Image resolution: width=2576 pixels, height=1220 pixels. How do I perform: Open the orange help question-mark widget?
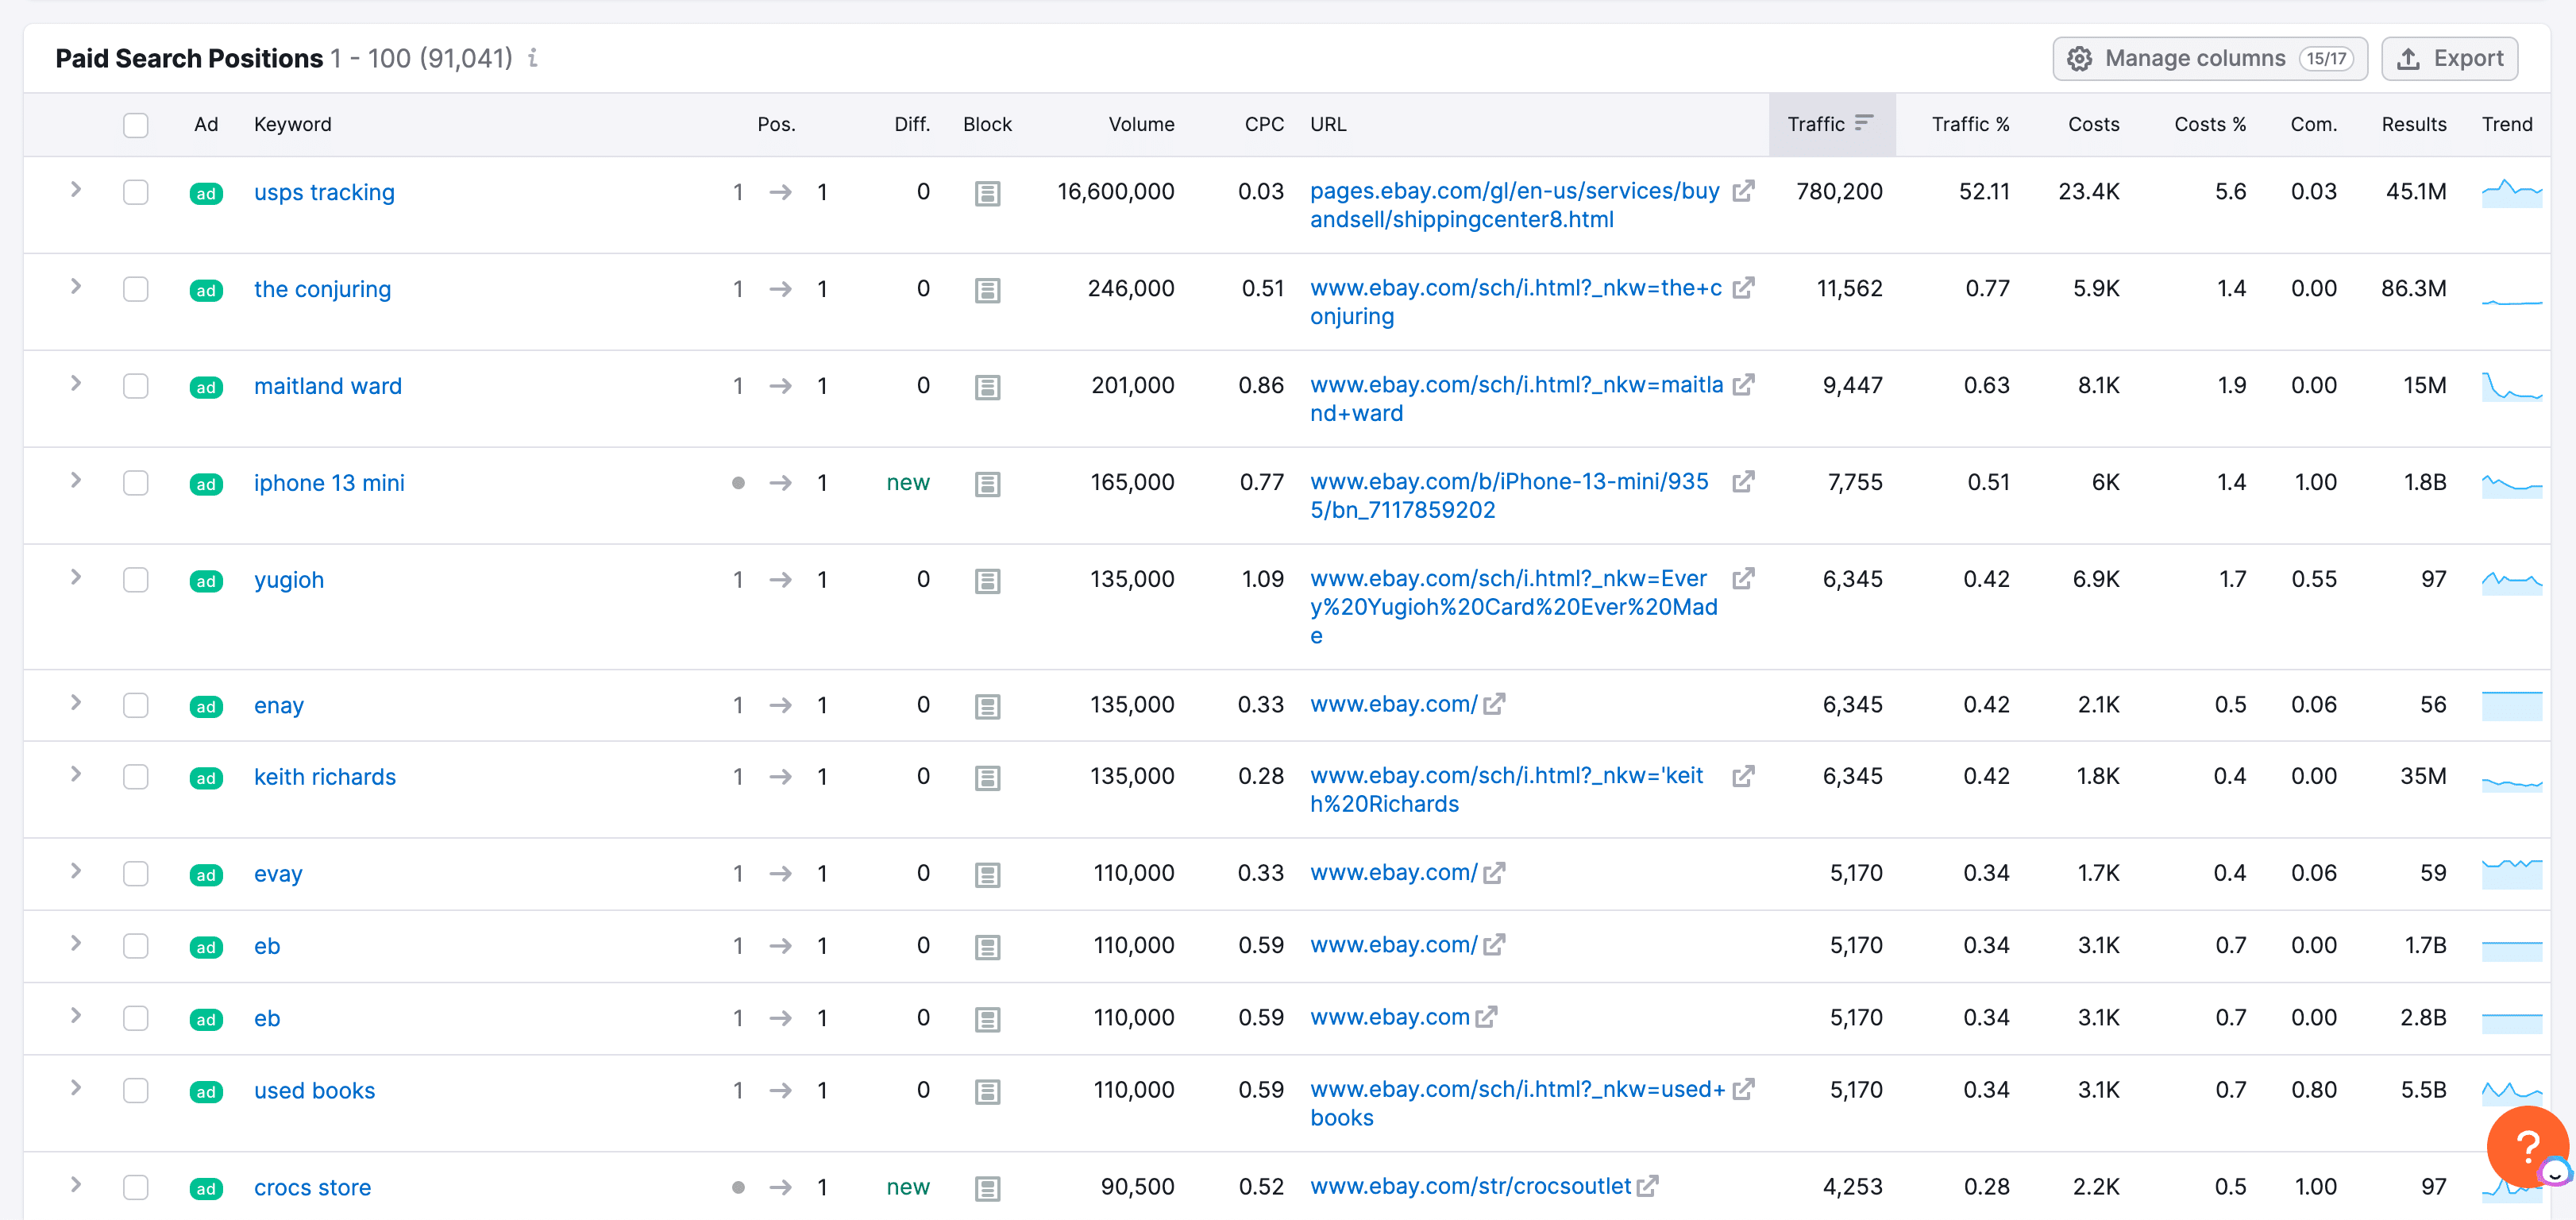pos(2527,1146)
